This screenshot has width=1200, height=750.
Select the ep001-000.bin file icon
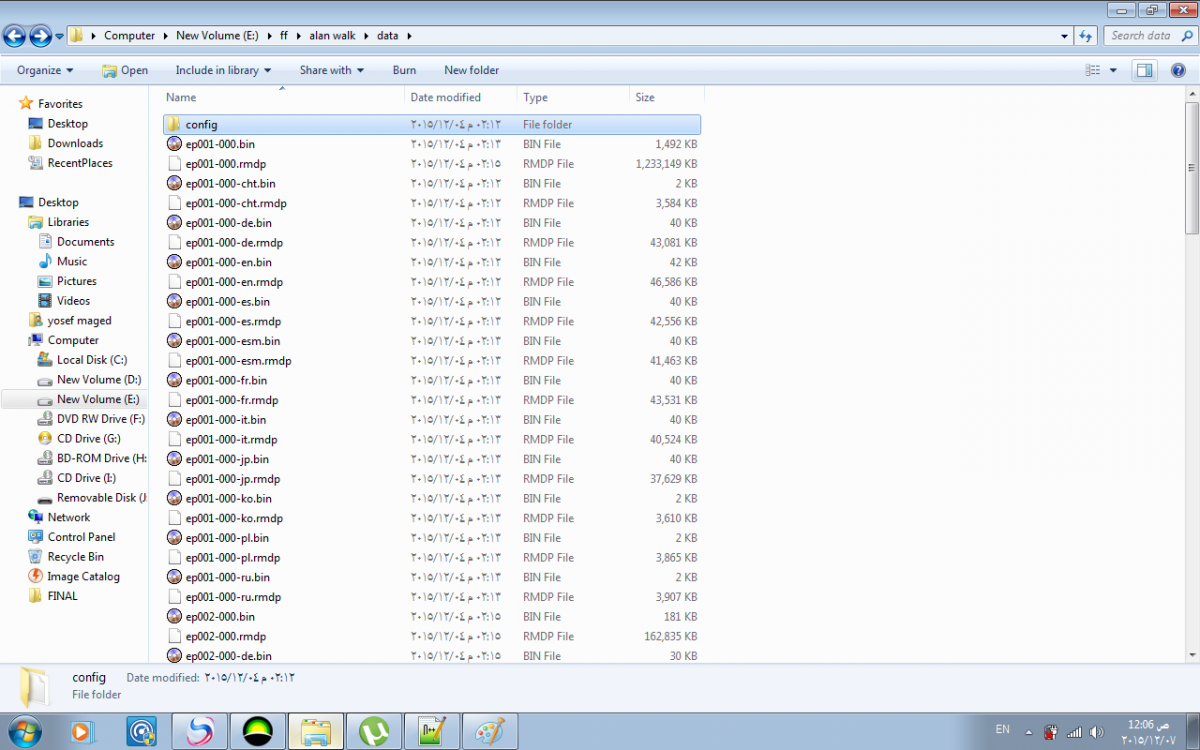(174, 144)
